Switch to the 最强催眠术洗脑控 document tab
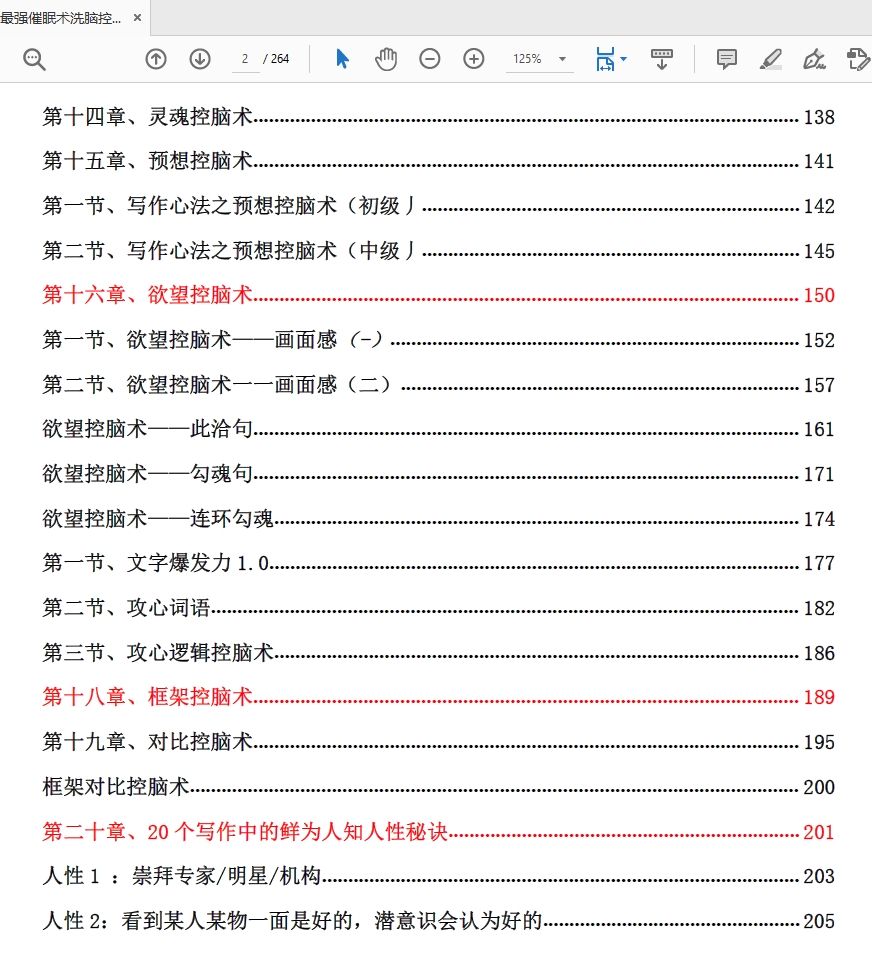872x957 pixels. pos(62,18)
